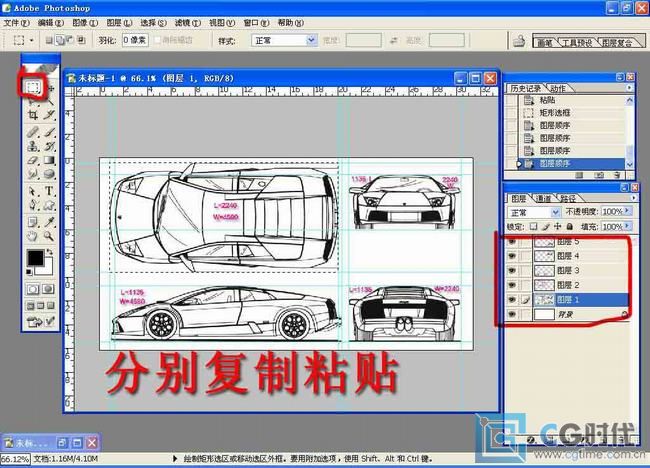
Task: Pick the Clone Stamp tool
Action: coord(33,145)
